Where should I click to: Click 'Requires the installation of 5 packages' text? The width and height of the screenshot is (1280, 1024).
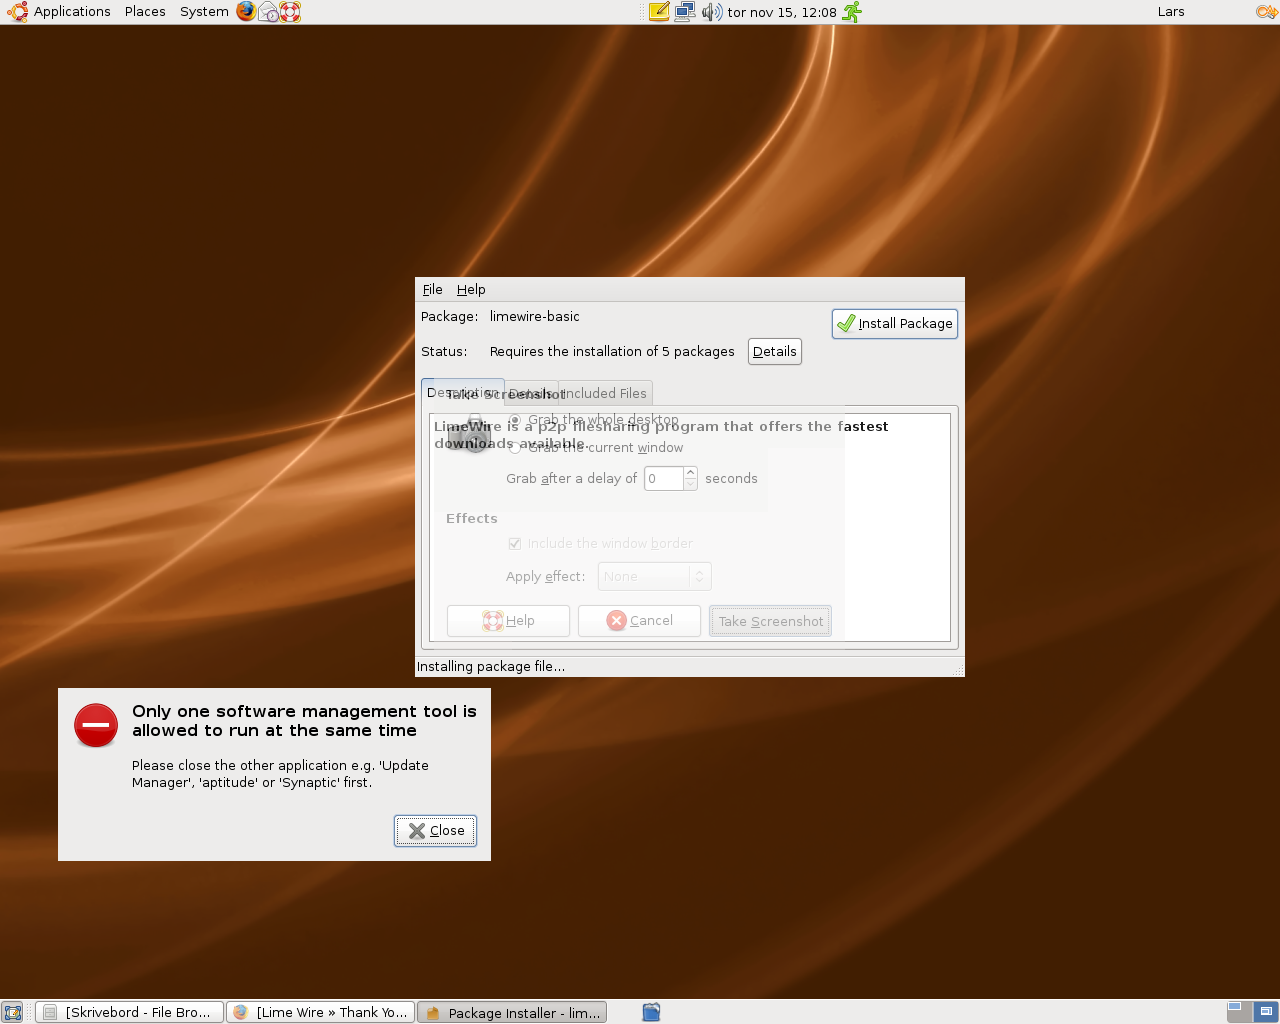coord(612,352)
